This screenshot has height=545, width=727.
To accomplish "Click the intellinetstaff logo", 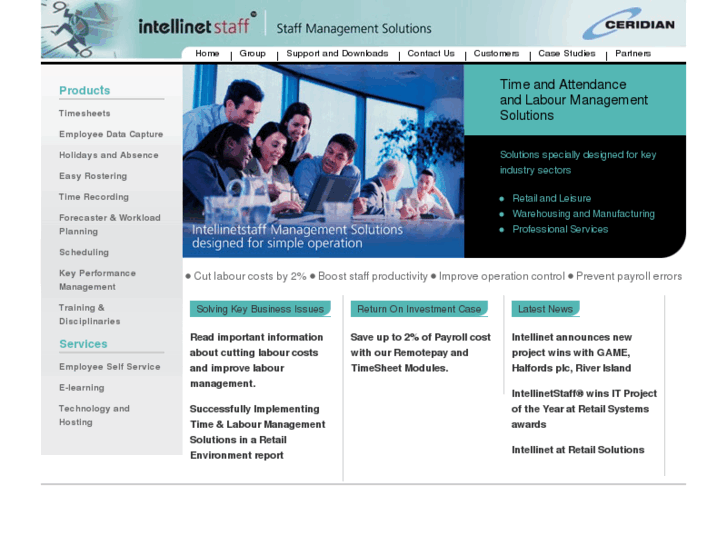I will [197, 25].
